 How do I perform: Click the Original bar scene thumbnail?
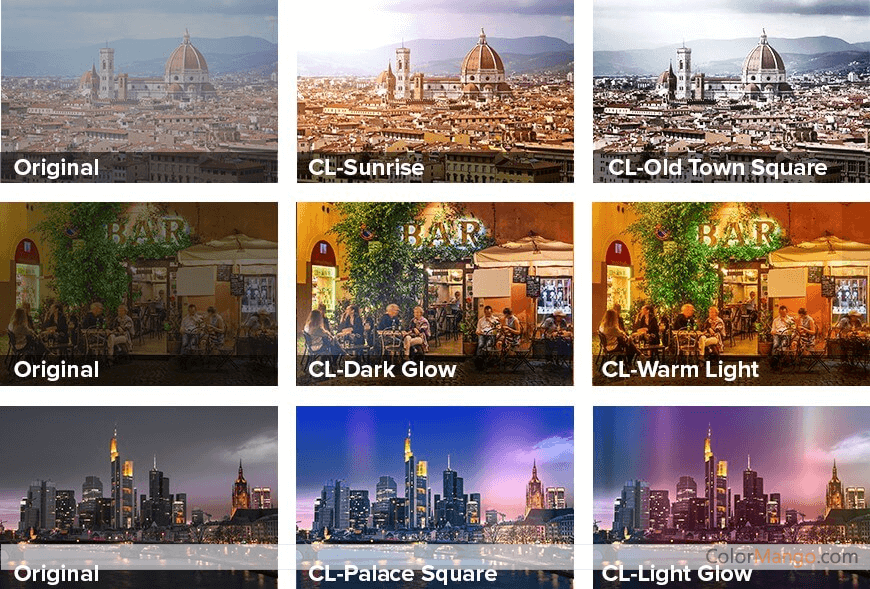click(x=139, y=293)
